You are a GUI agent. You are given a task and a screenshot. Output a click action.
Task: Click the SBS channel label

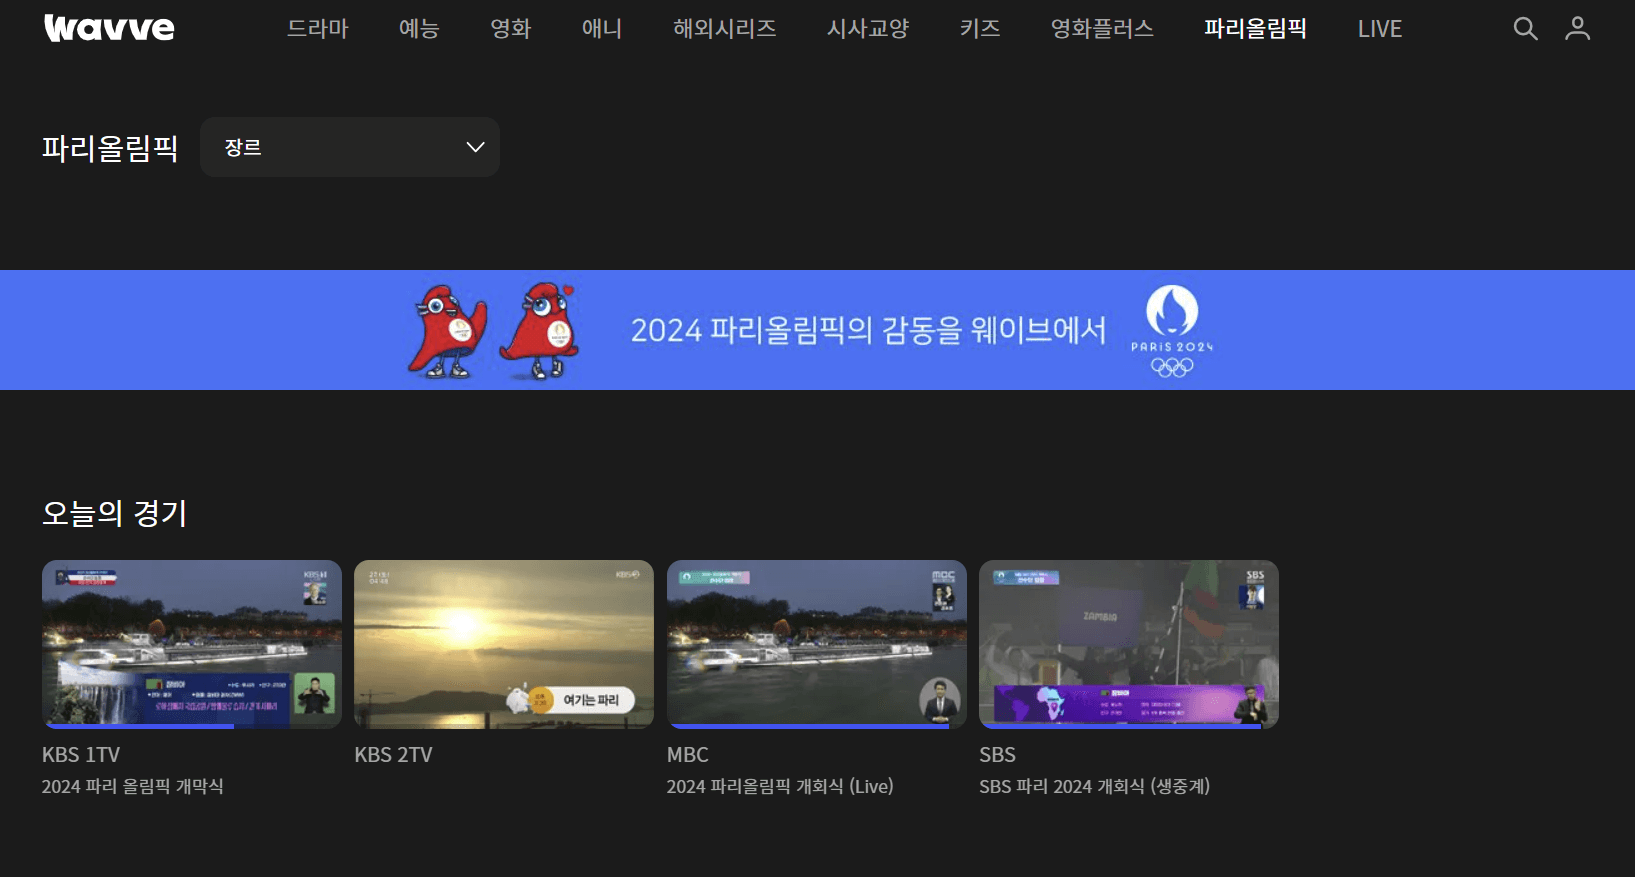pos(997,755)
